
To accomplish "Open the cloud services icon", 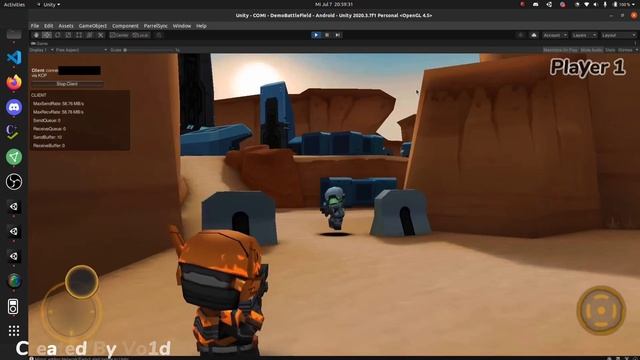I will (533, 35).
